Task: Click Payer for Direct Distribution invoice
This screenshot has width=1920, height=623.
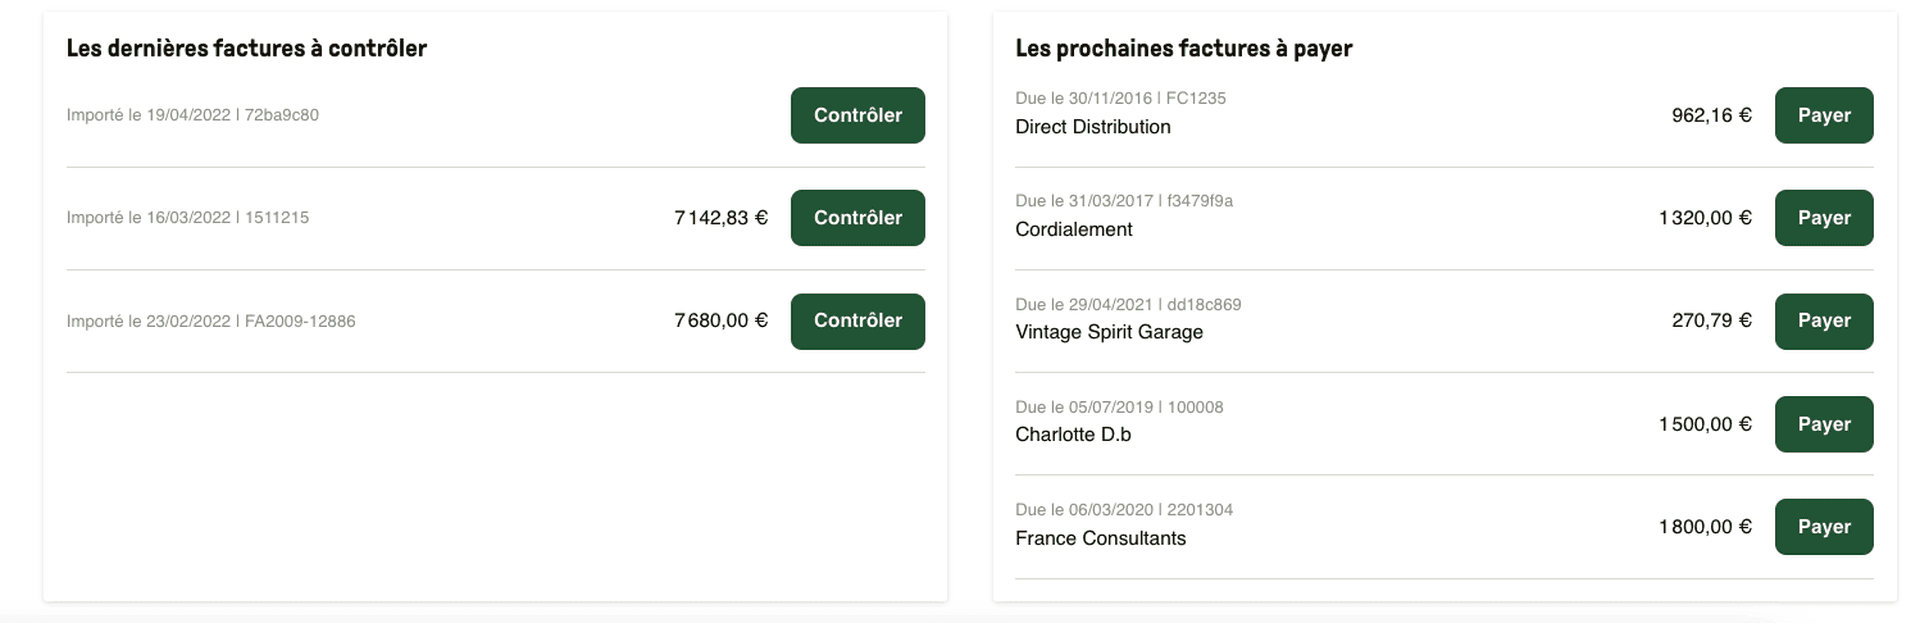Action: point(1823,115)
